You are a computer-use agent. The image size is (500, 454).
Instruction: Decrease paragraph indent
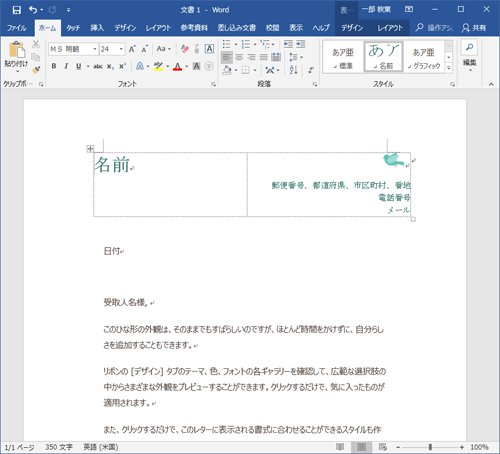pos(288,44)
